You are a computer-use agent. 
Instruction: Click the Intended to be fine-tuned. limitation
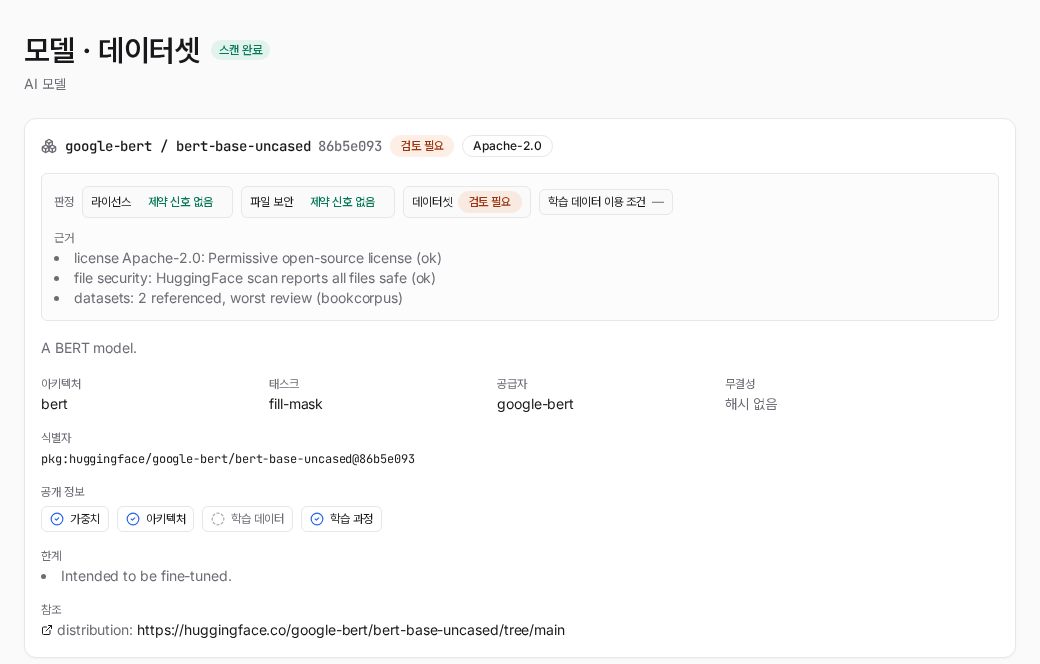(x=146, y=576)
